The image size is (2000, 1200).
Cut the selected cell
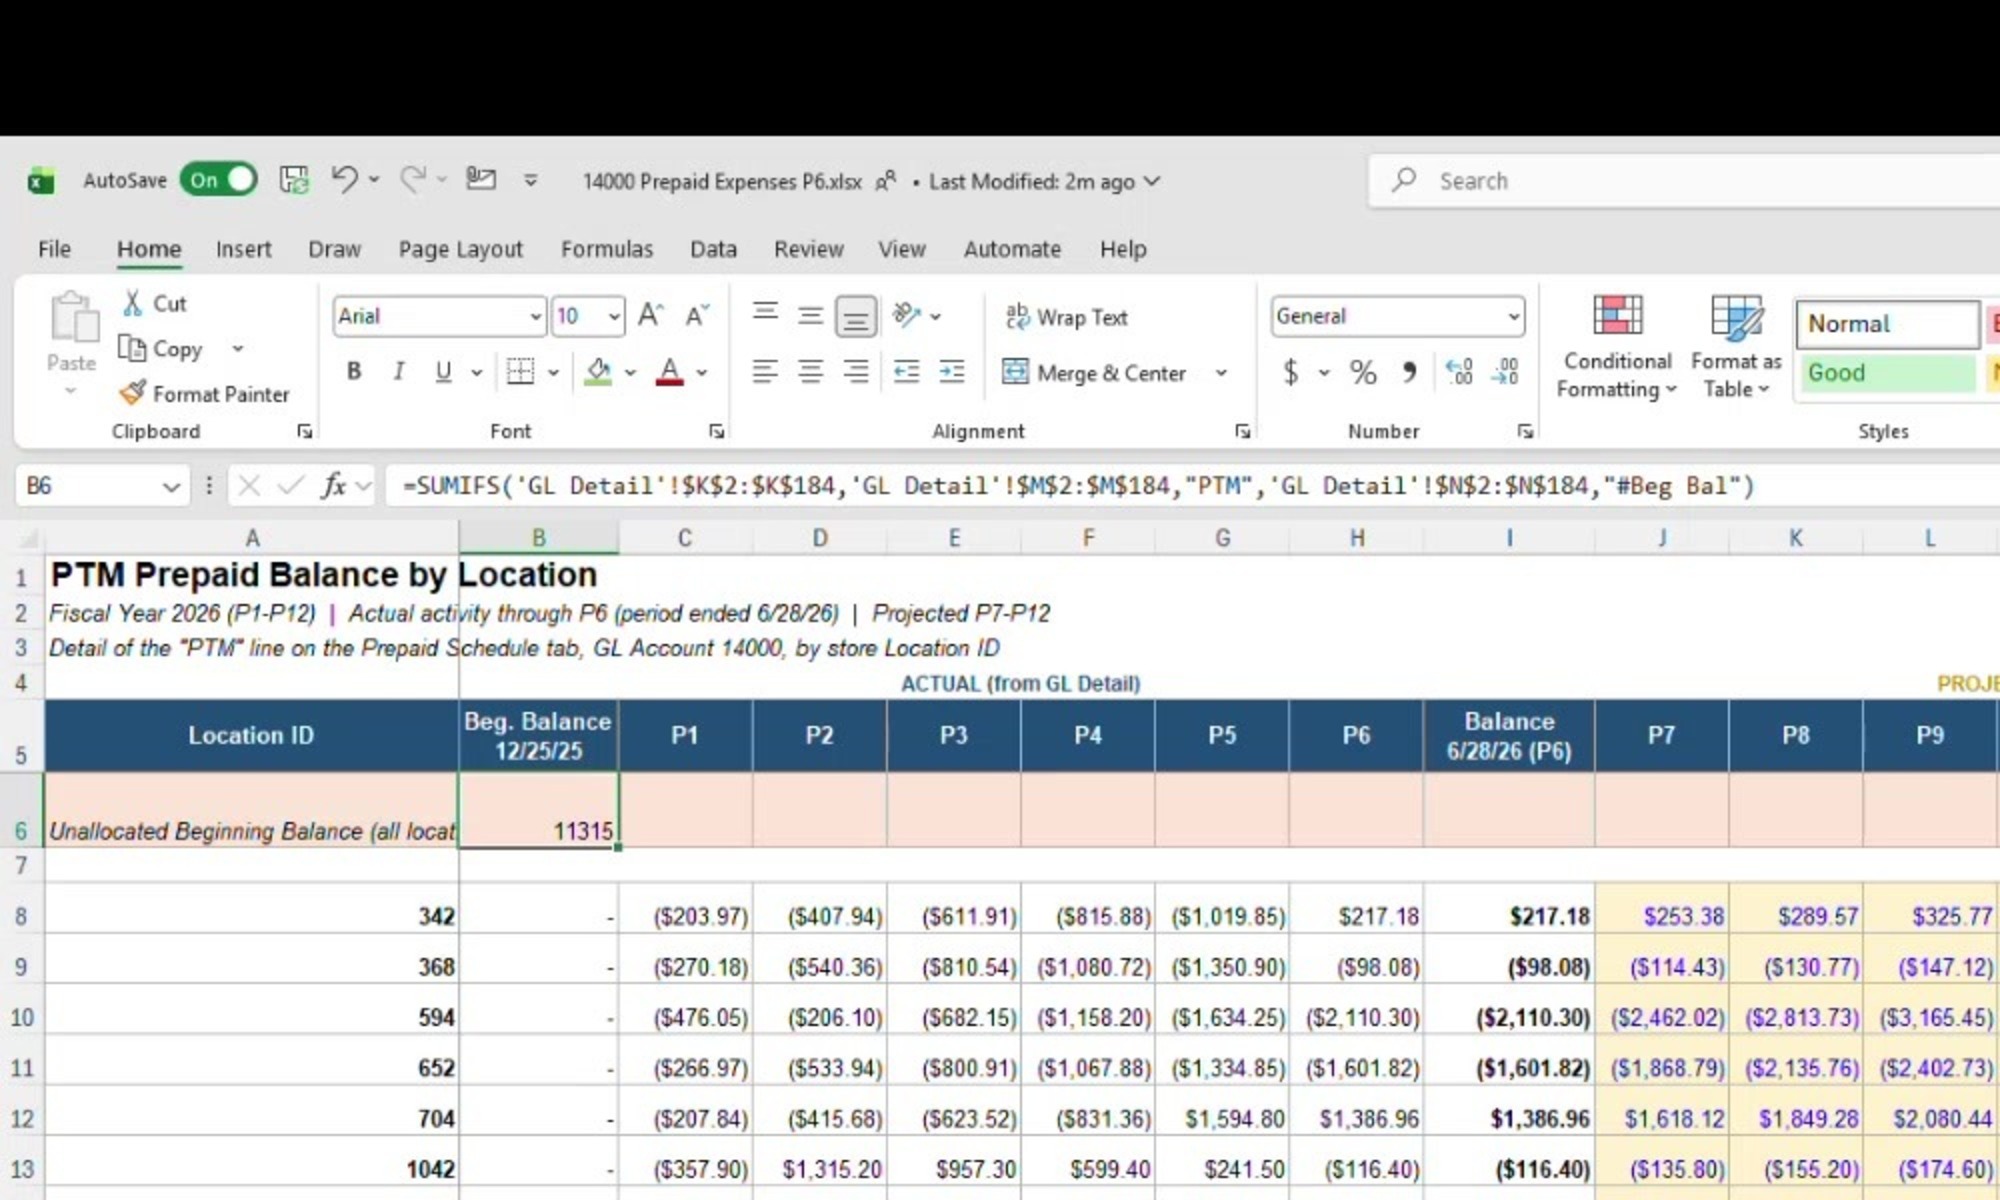(155, 303)
